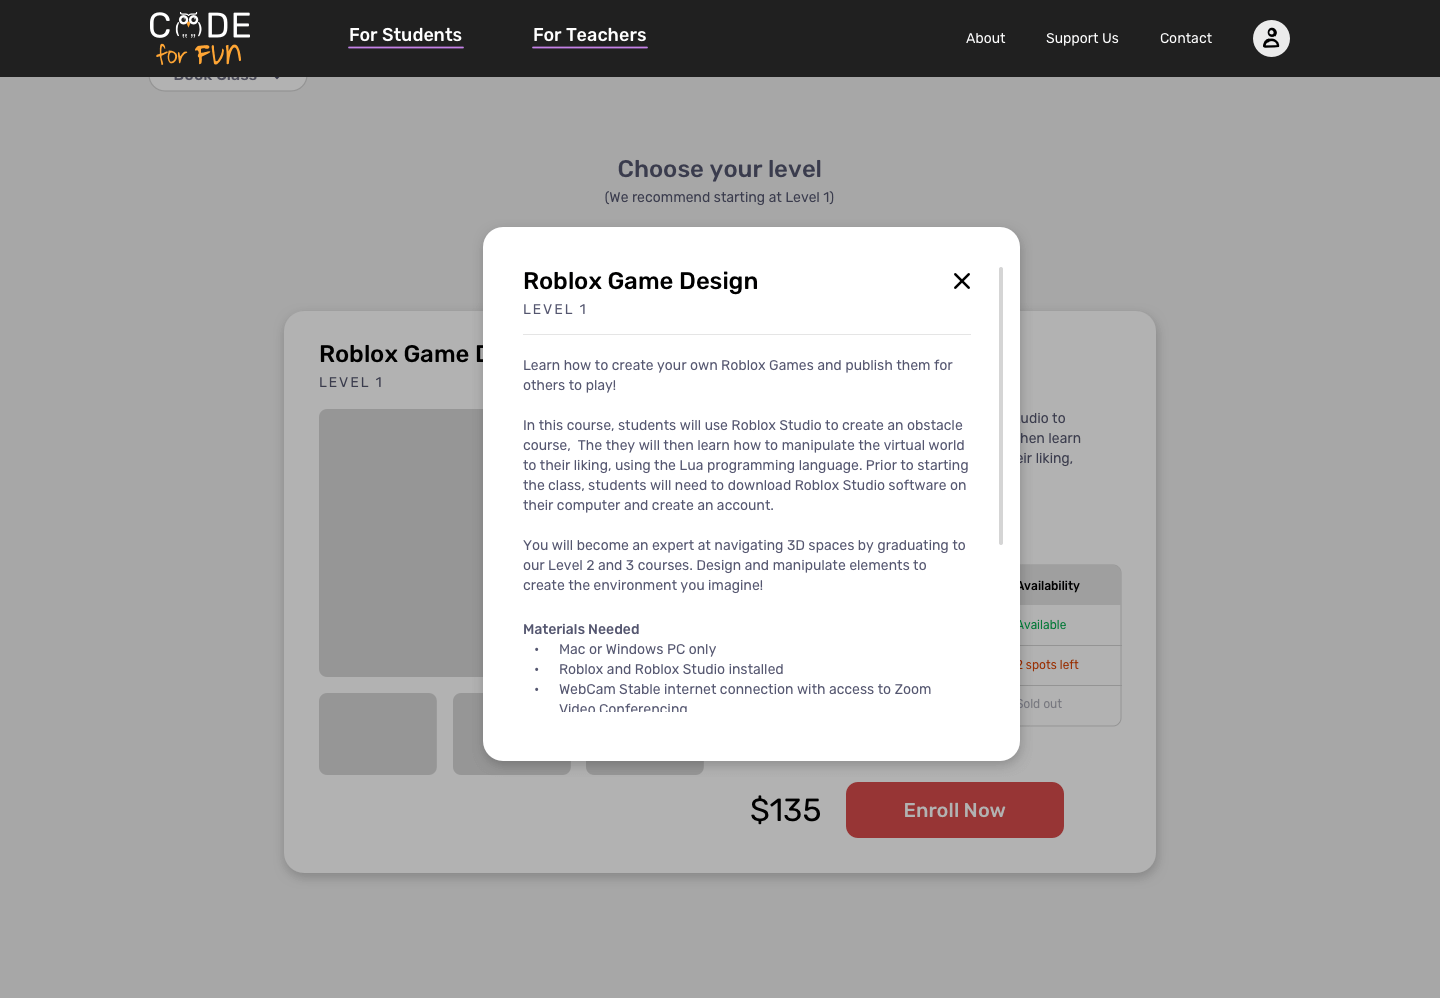Click the 'Materials Needed' heading
1440x998 pixels.
(x=581, y=629)
